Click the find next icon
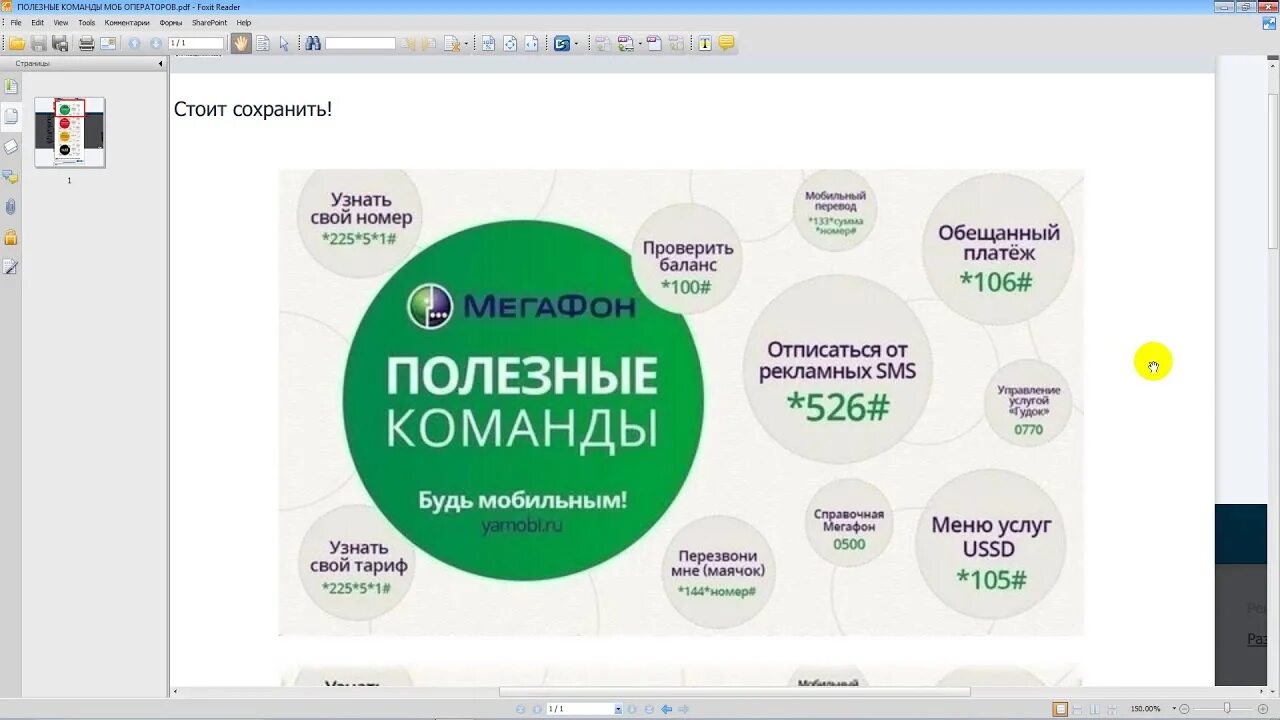 [x=429, y=43]
